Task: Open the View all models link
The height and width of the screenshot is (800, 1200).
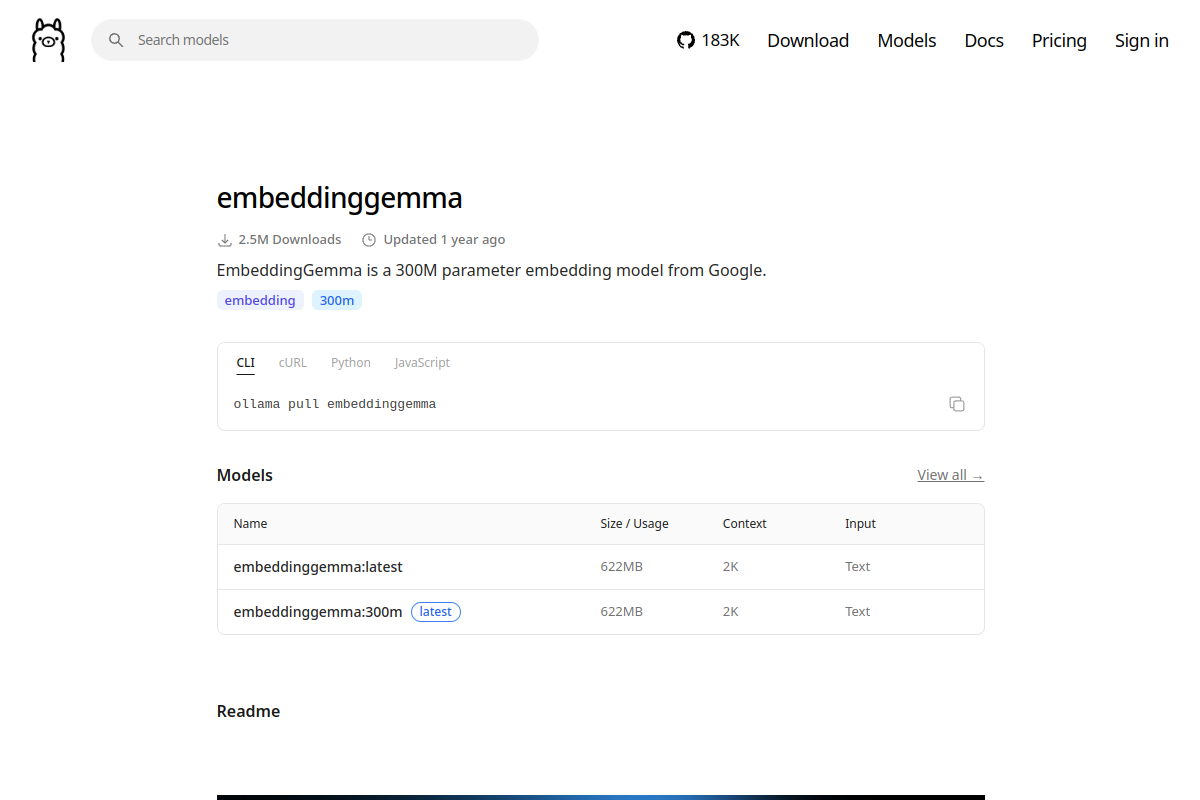Action: 950,475
